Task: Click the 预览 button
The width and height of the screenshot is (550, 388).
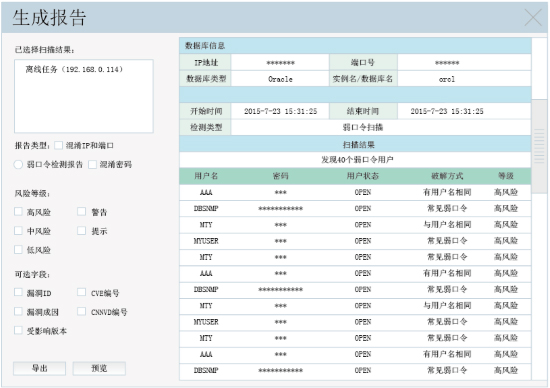Action: [99, 368]
